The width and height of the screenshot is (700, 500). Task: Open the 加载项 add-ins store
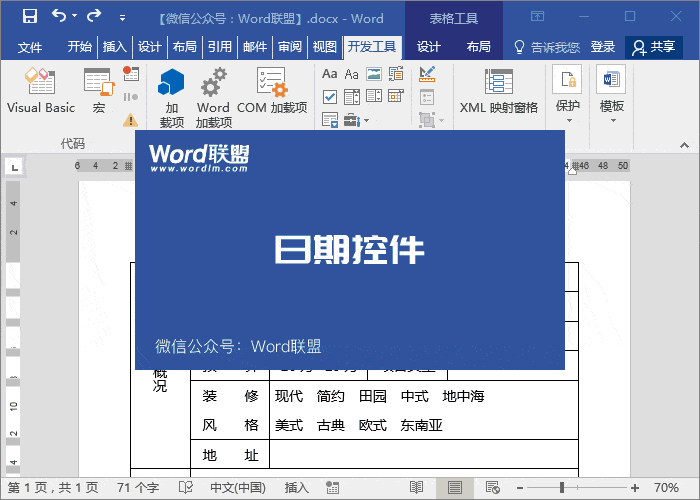click(x=171, y=97)
